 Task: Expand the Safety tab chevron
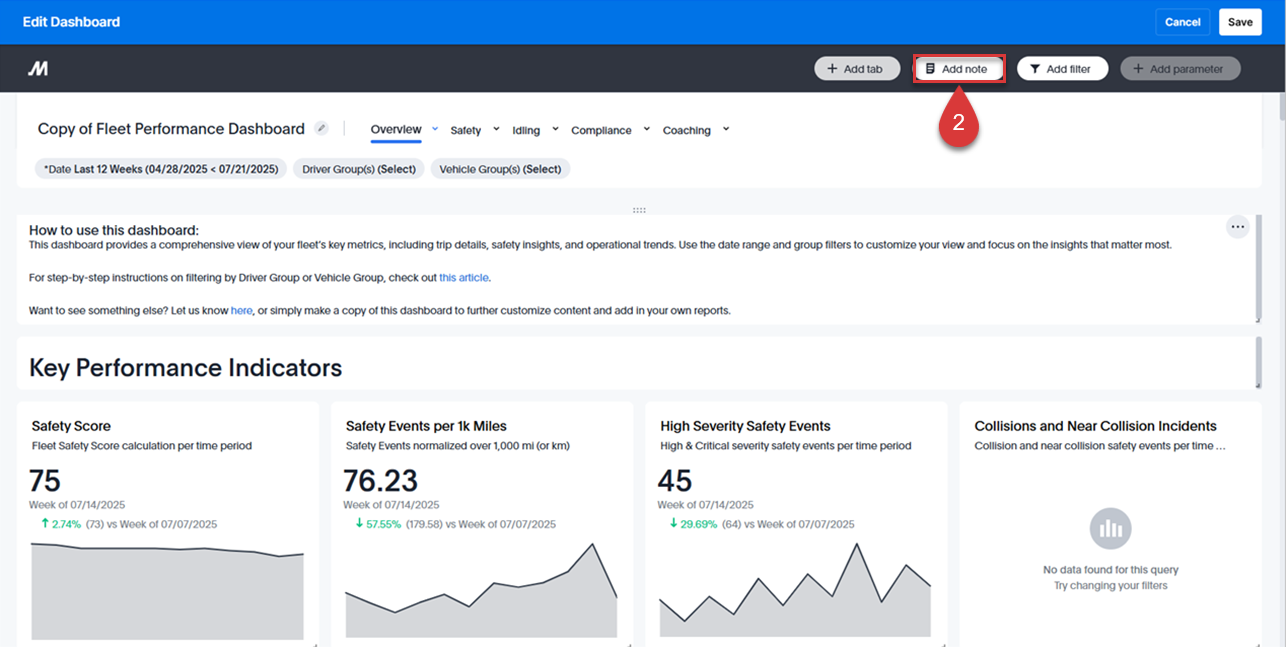point(495,129)
